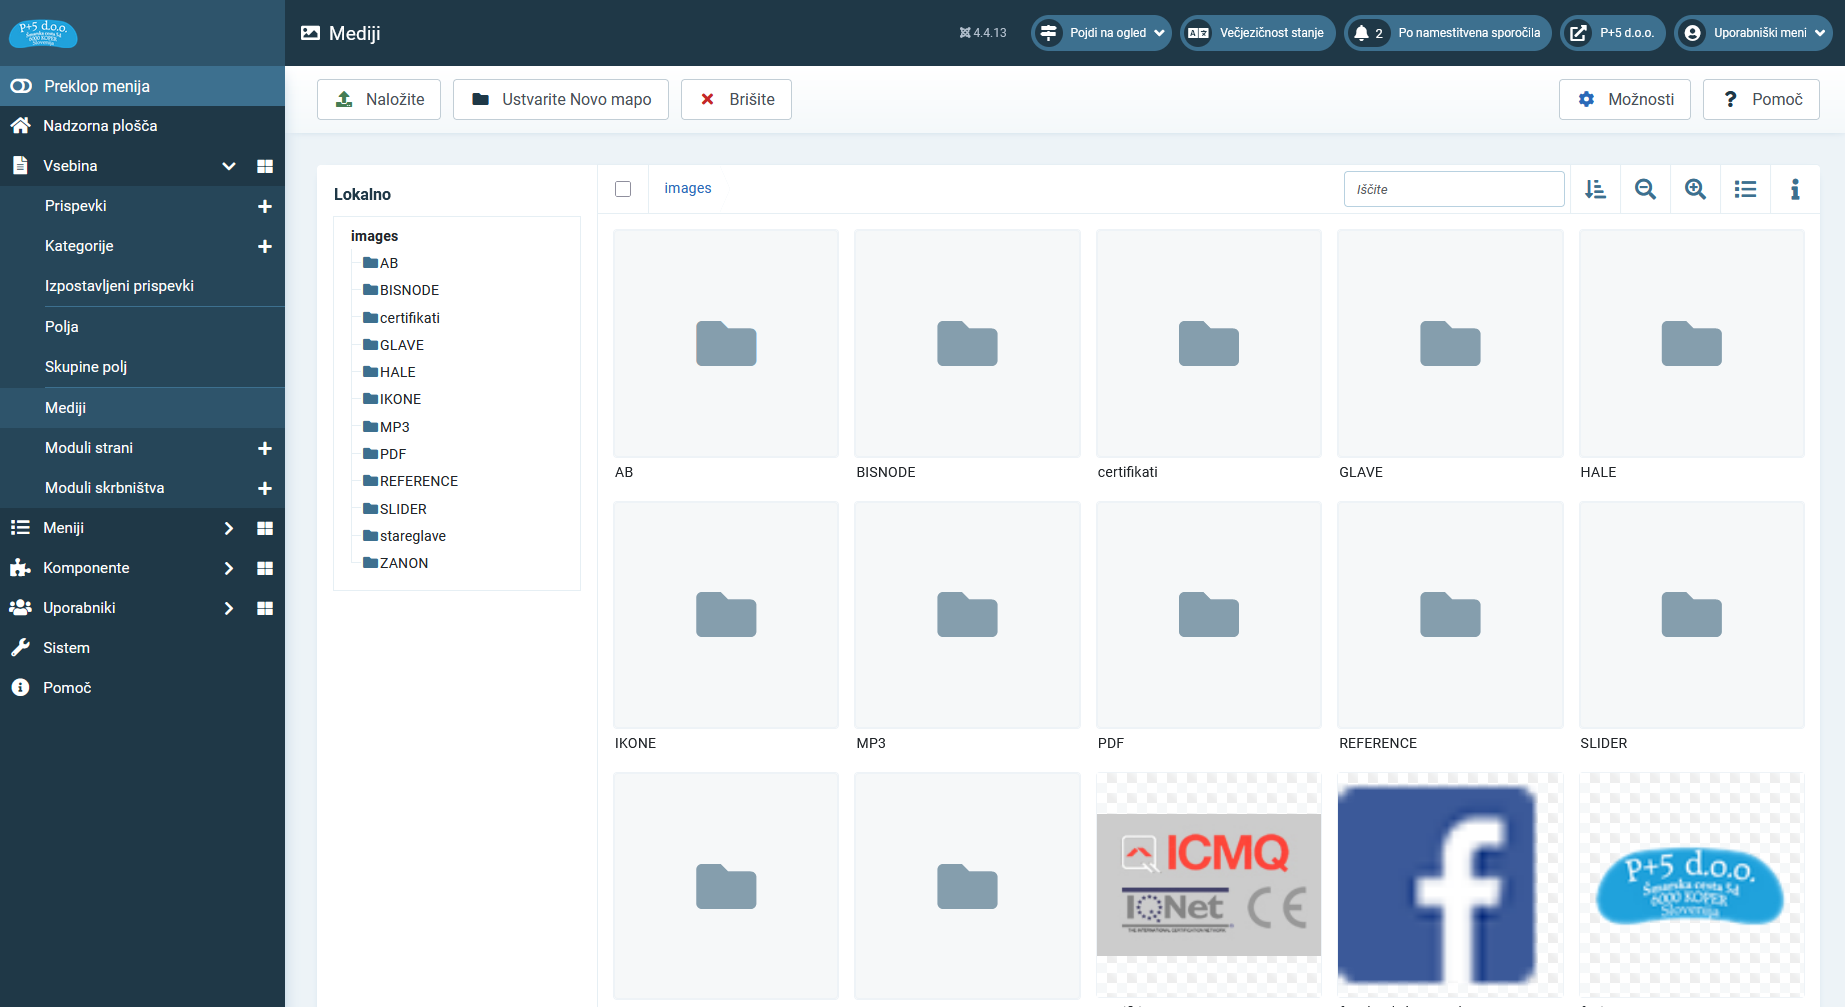1845x1007 pixels.
Task: Collapse the Vsebina menu section
Action: [229, 166]
